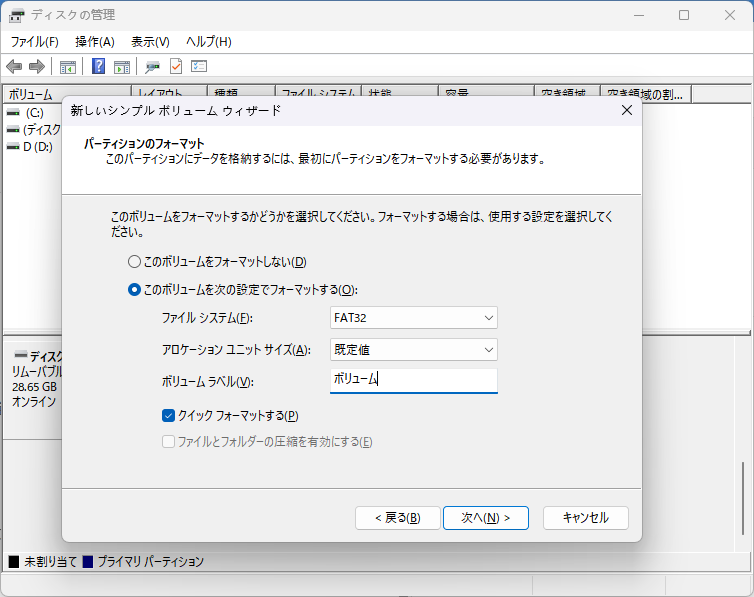This screenshot has height=597, width=754.
Task: Click the black 未割り当て legend swatch
Action: pos(14,562)
